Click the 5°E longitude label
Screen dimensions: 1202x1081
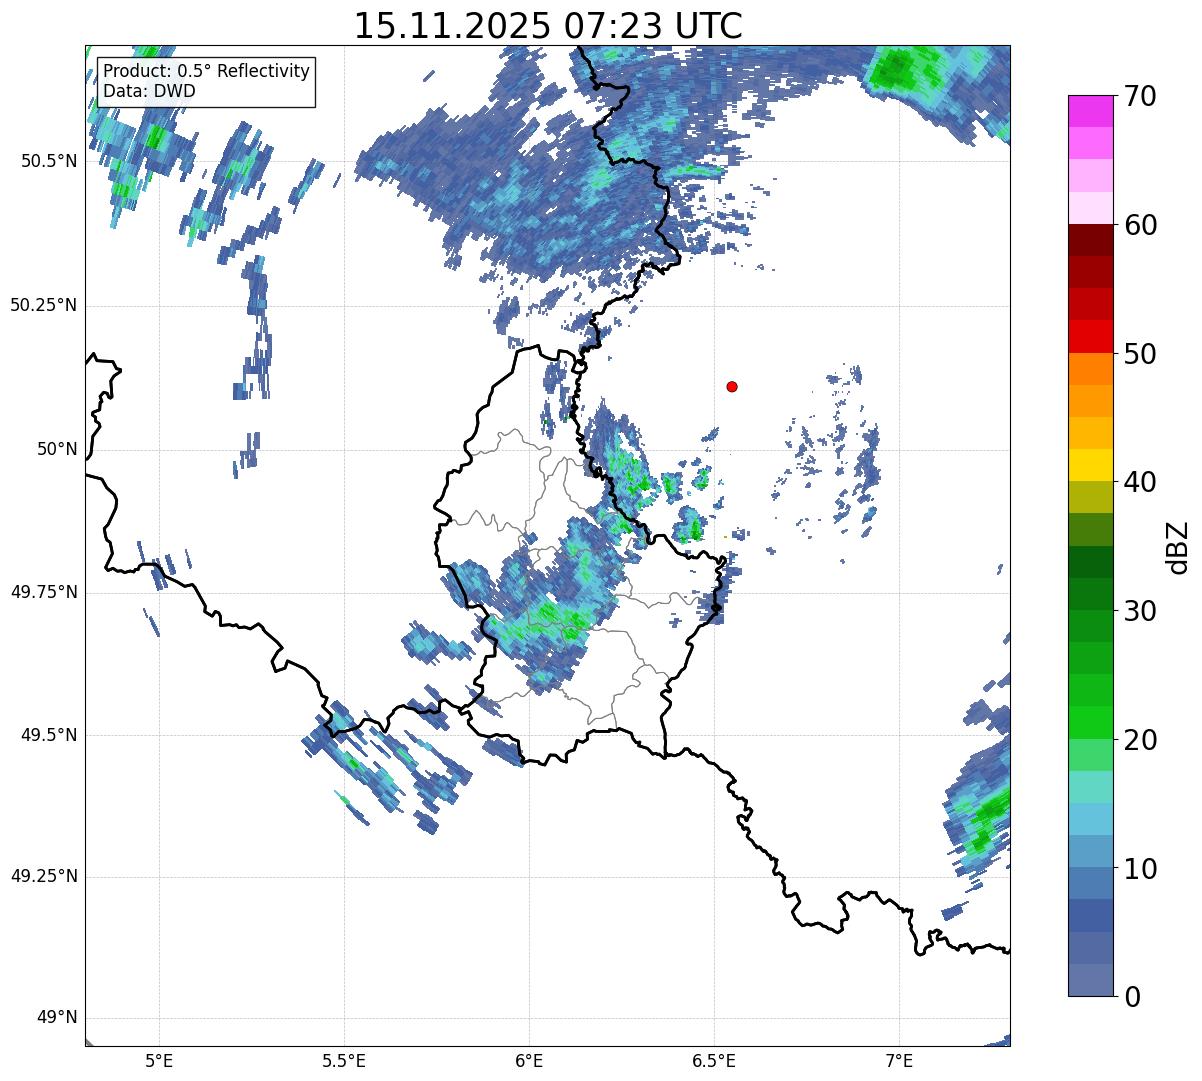click(159, 1060)
